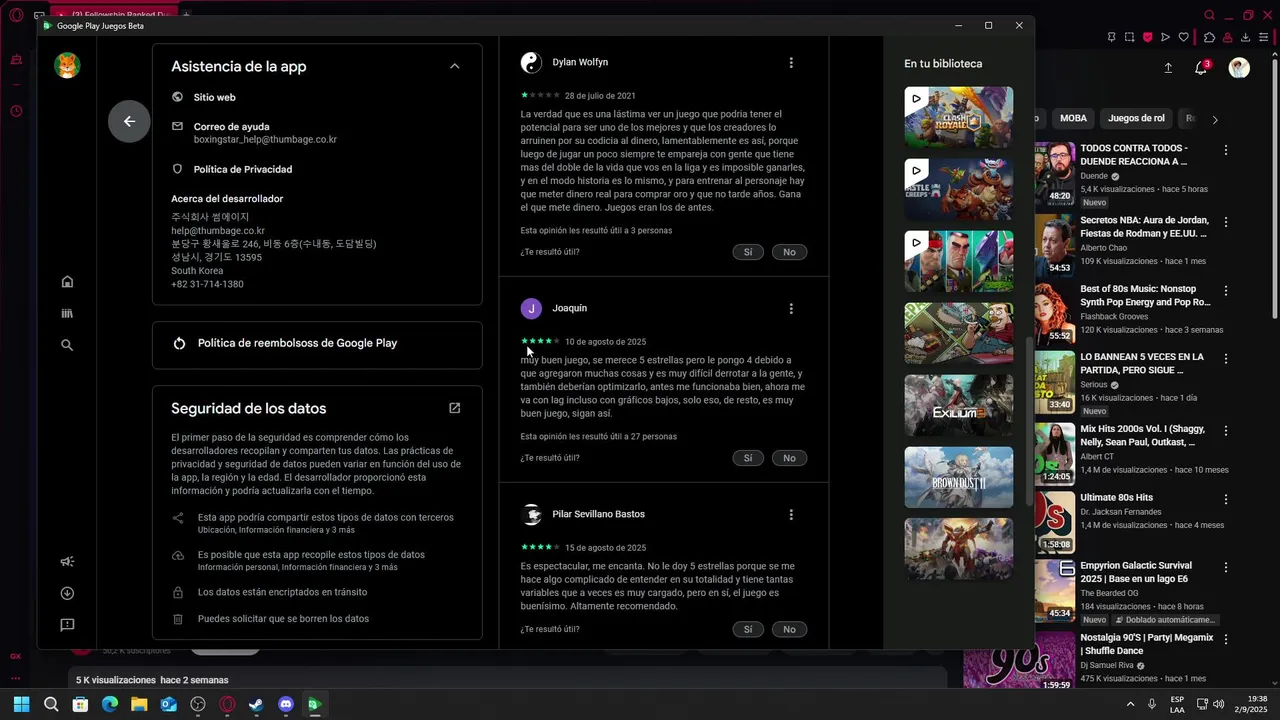Screen dimensions: 1280x720
Task: Open more options for Joaquin's review
Action: (x=791, y=308)
